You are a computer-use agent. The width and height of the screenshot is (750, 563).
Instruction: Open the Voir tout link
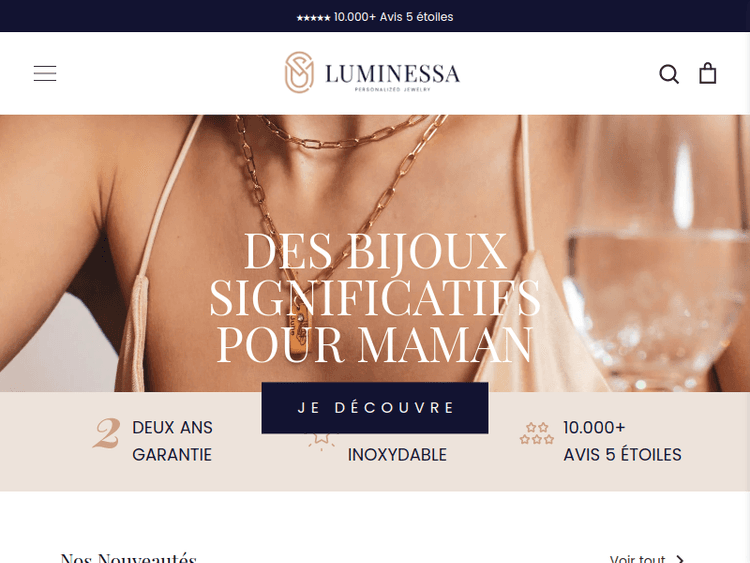[638, 558]
